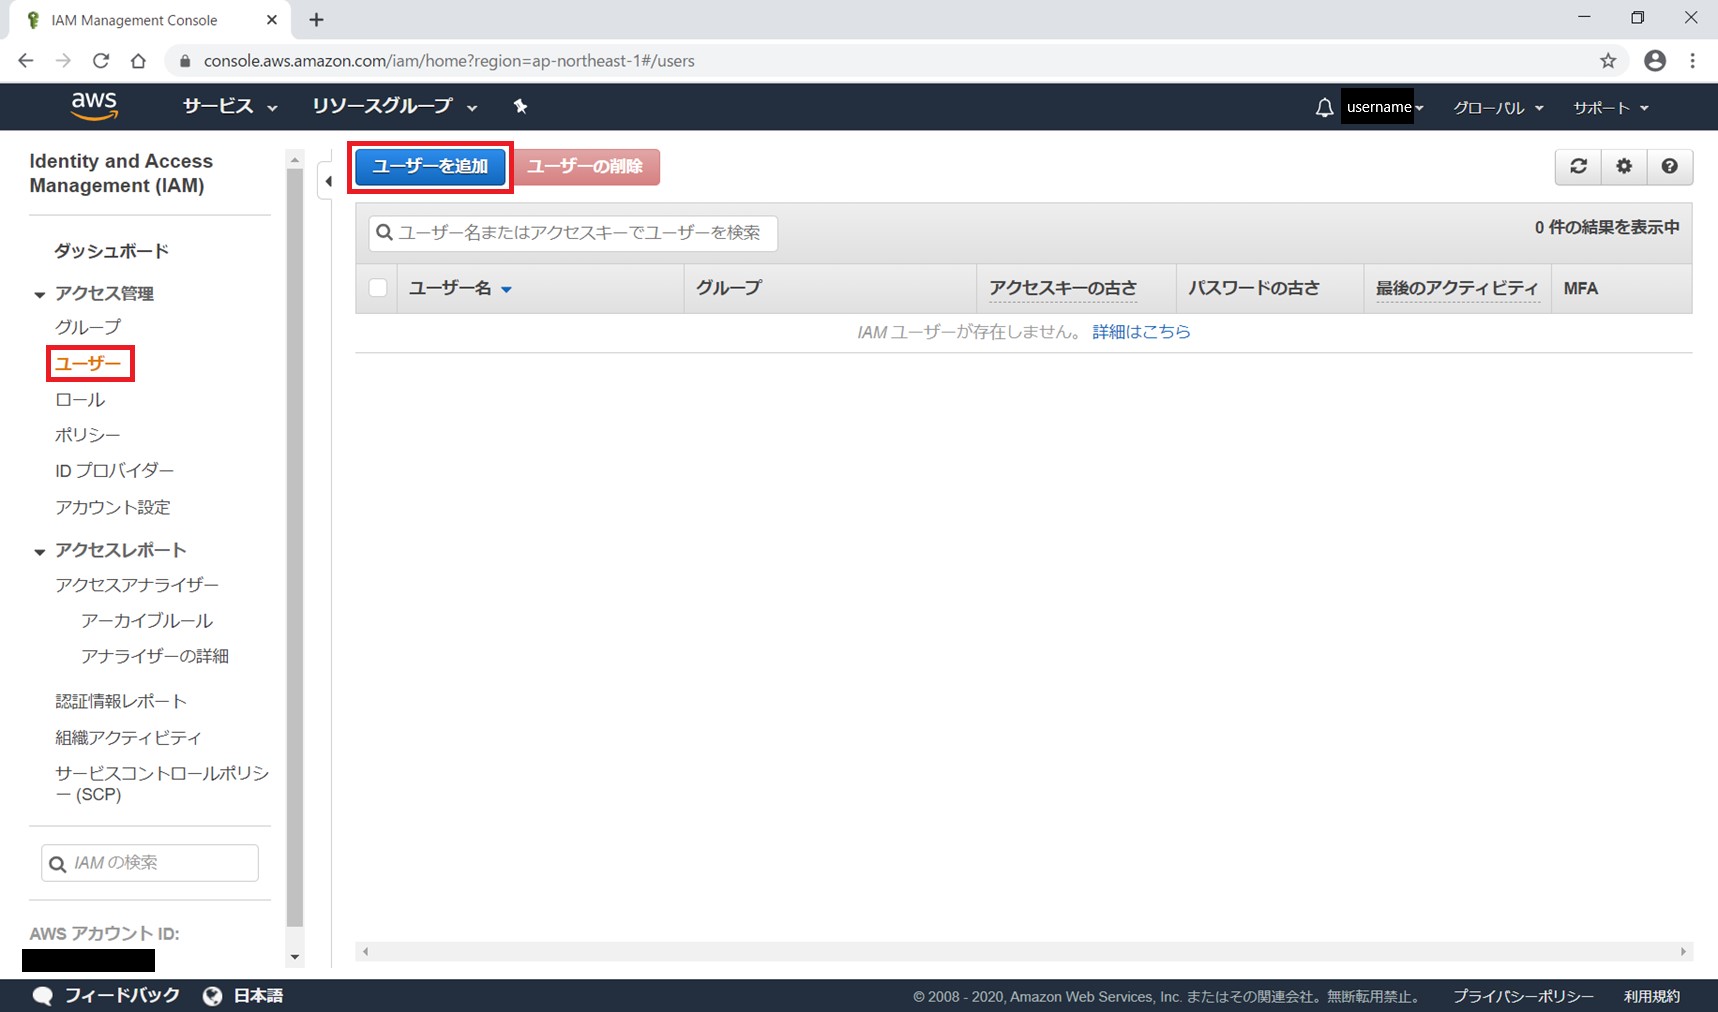Click the browser back arrow
The image size is (1718, 1012).
tap(26, 61)
